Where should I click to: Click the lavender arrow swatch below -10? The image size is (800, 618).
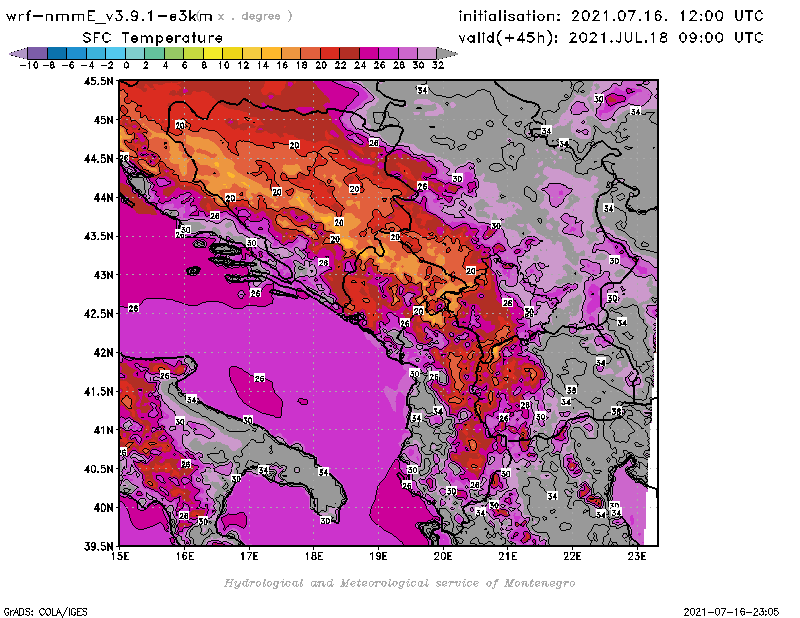[x=18, y=54]
